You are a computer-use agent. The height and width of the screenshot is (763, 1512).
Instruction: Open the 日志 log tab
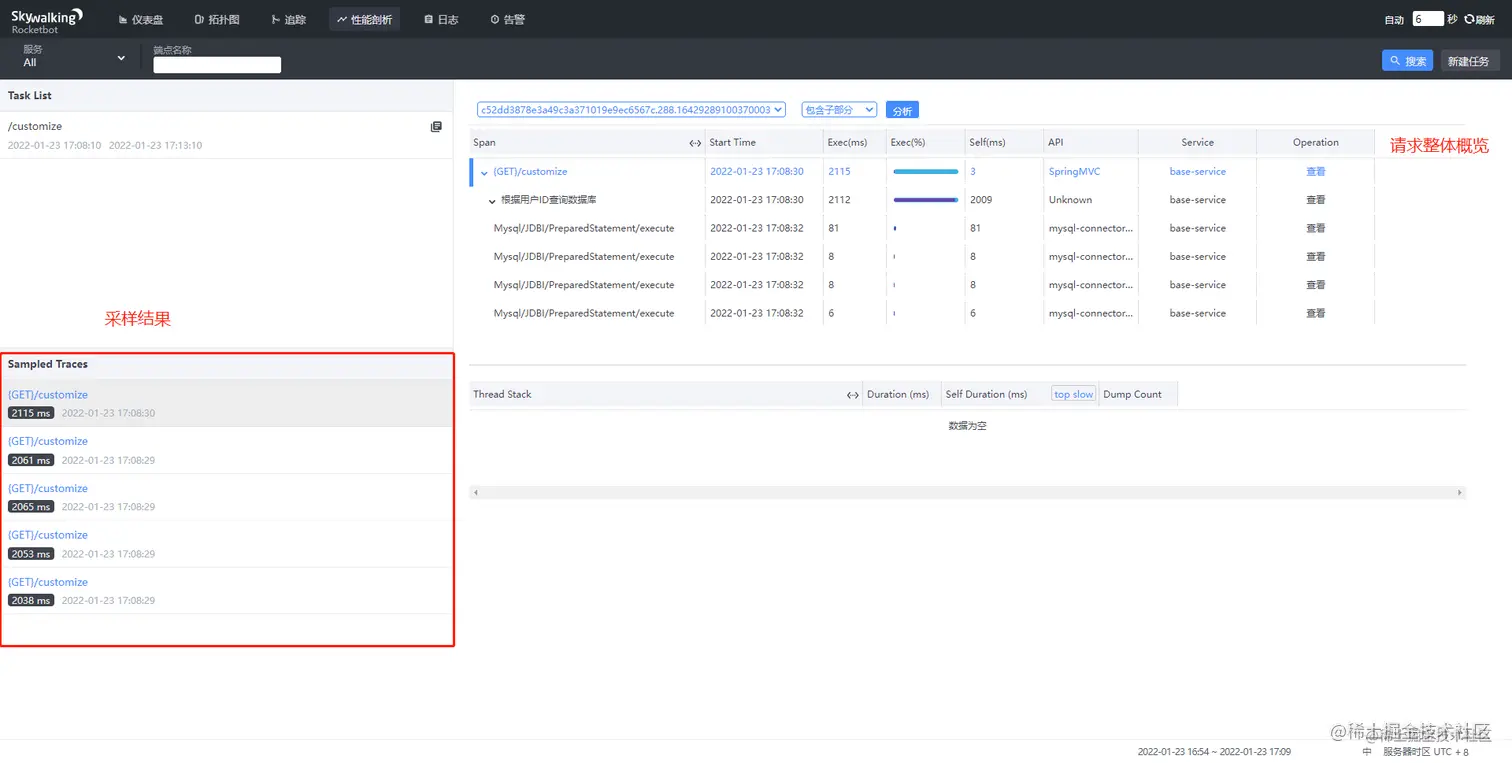tap(441, 19)
